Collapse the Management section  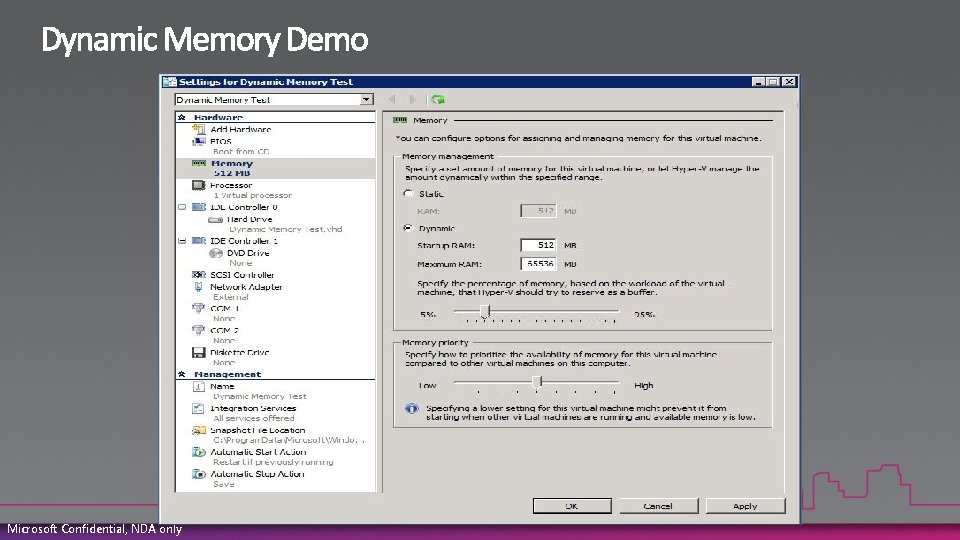click(x=182, y=374)
